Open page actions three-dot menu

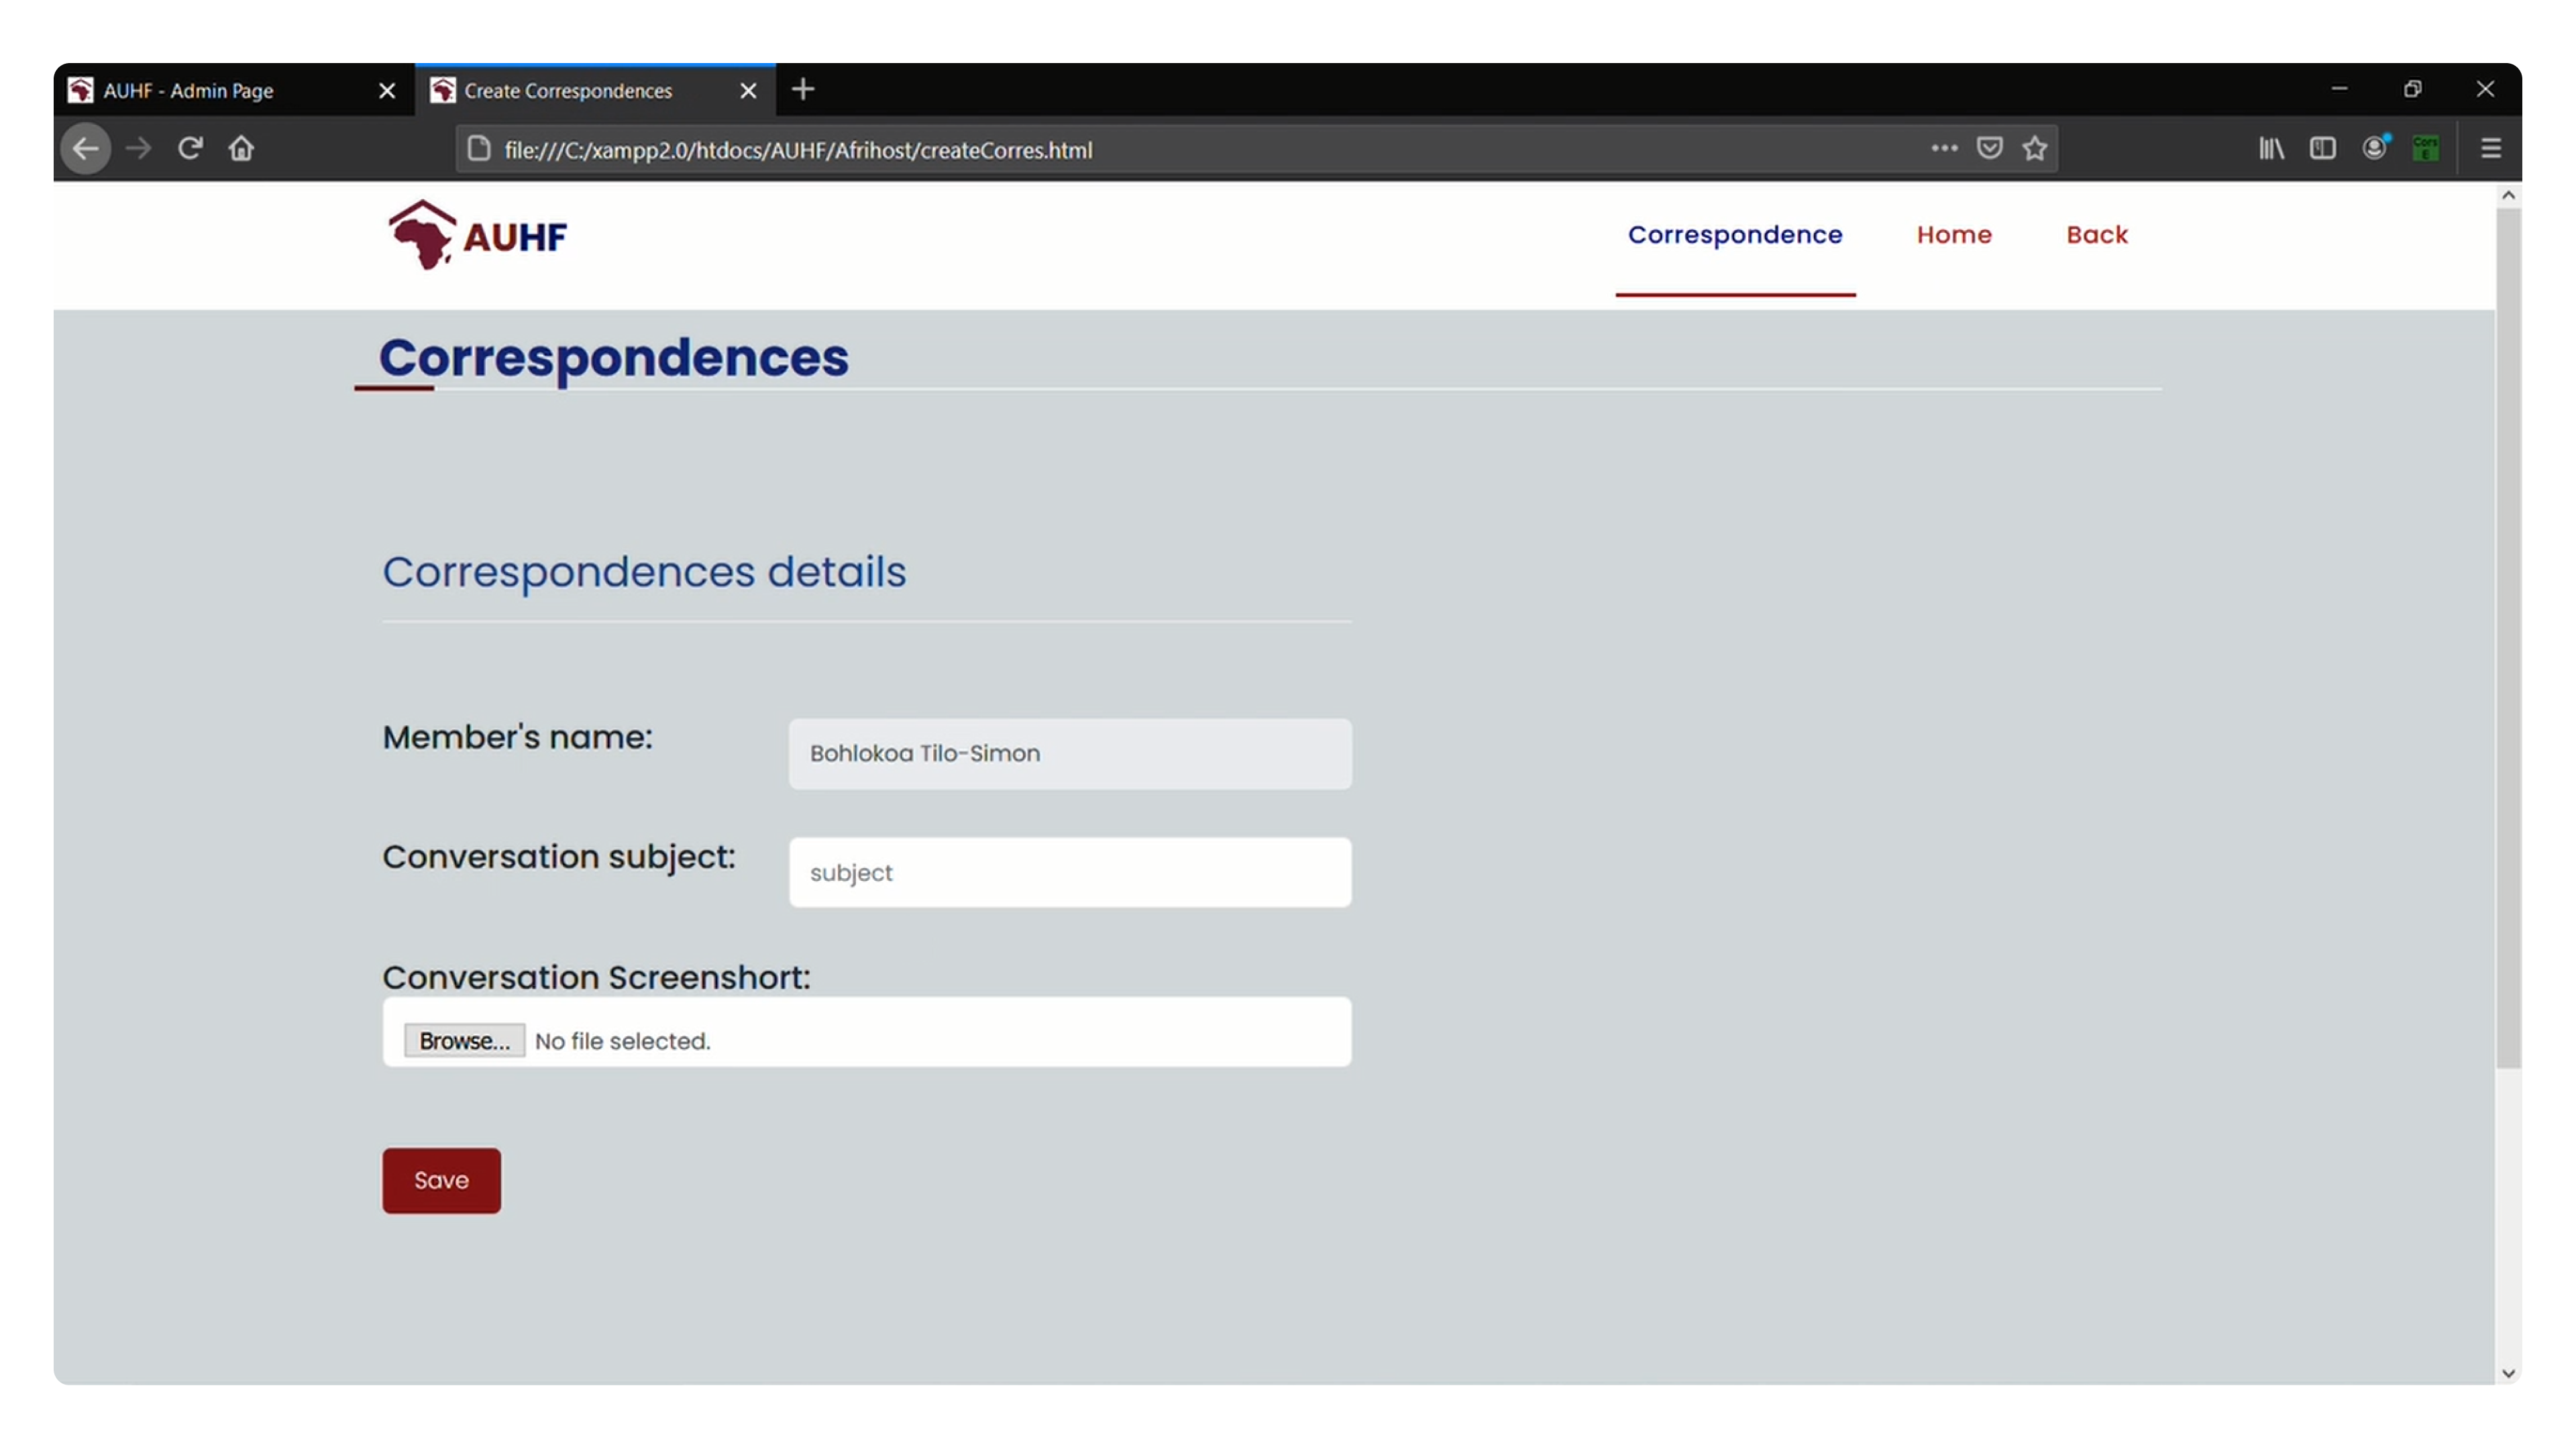[x=1944, y=148]
